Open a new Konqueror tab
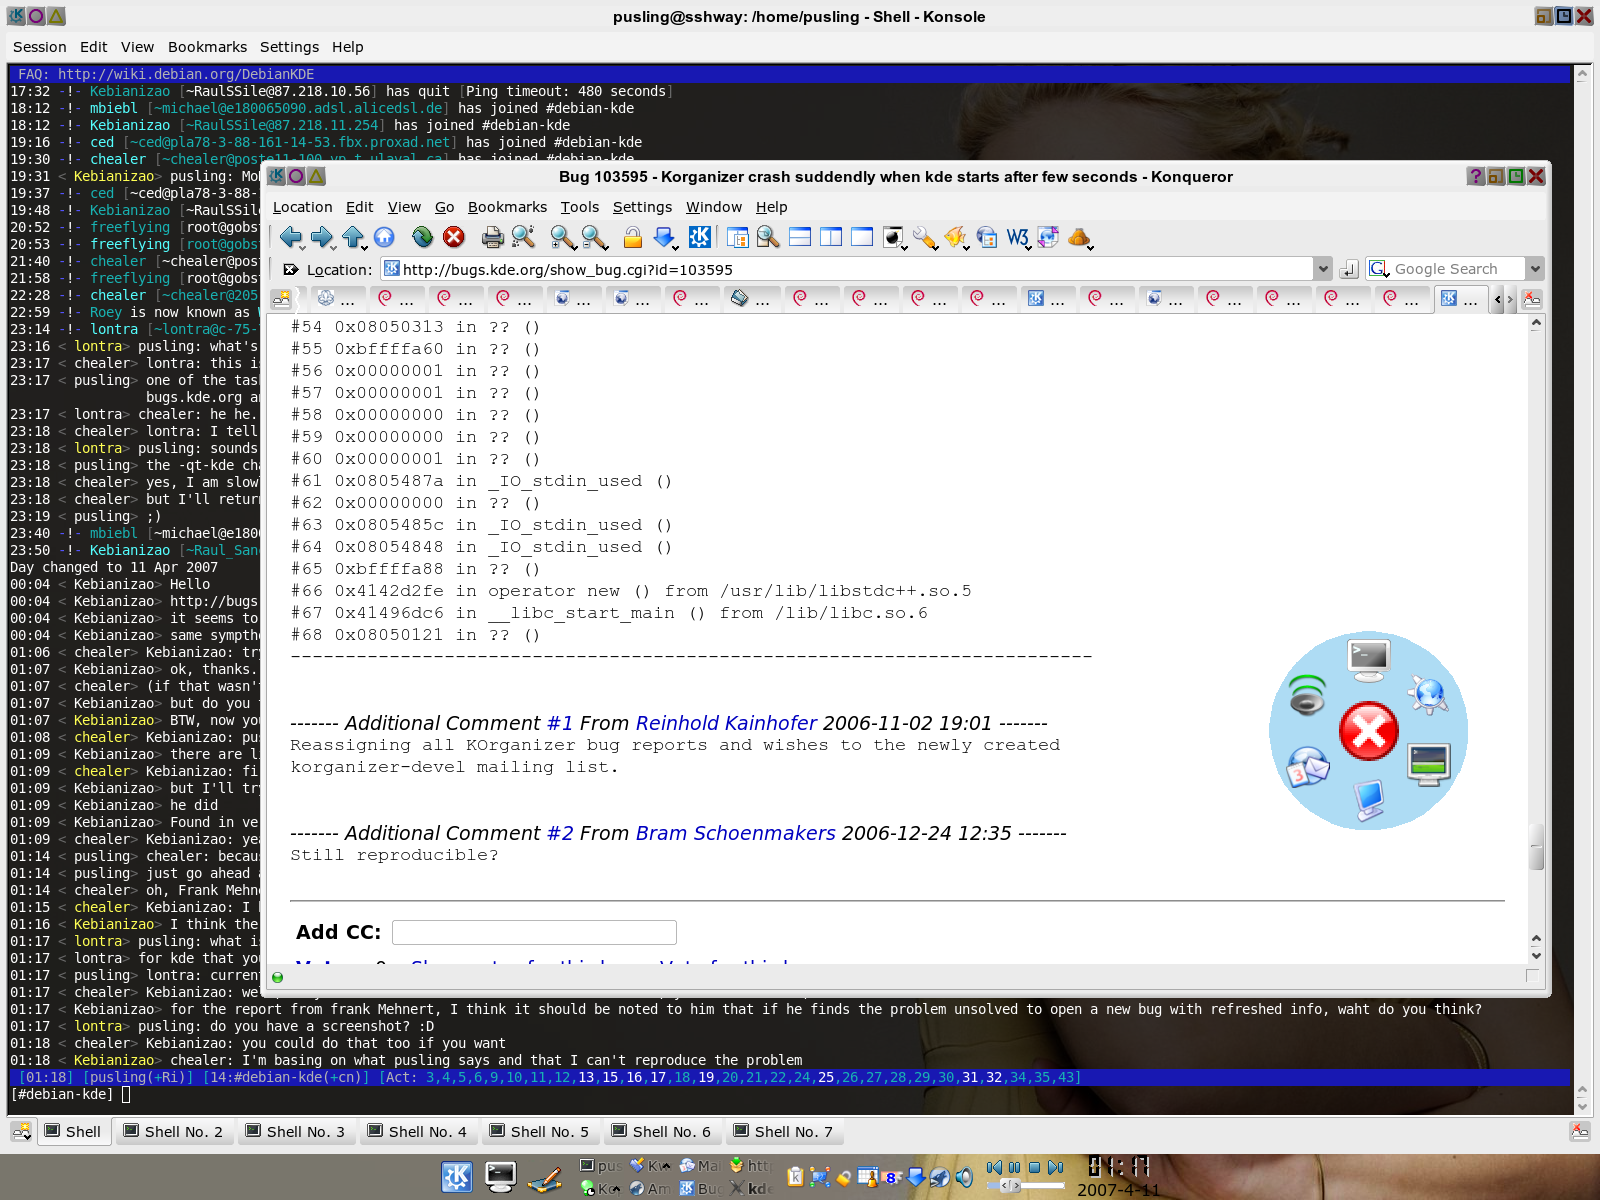This screenshot has height=1200, width=1600. (282, 298)
